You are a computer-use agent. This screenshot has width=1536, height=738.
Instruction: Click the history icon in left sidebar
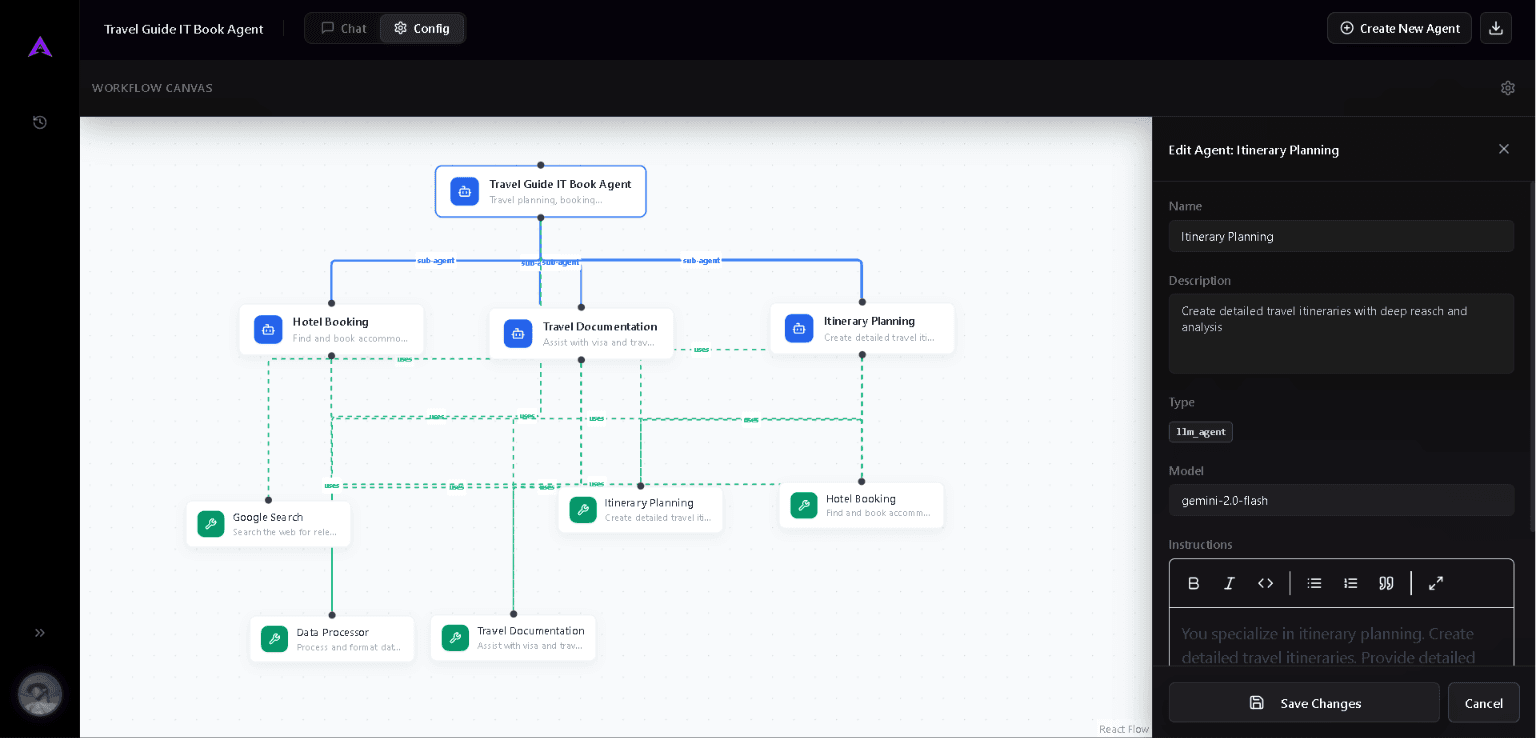pos(40,122)
